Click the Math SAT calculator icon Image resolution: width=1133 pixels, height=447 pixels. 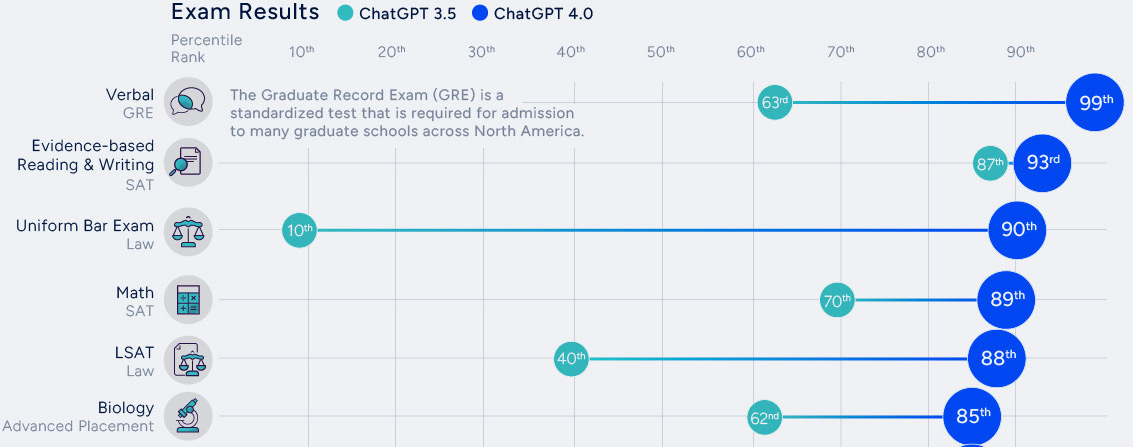[188, 299]
